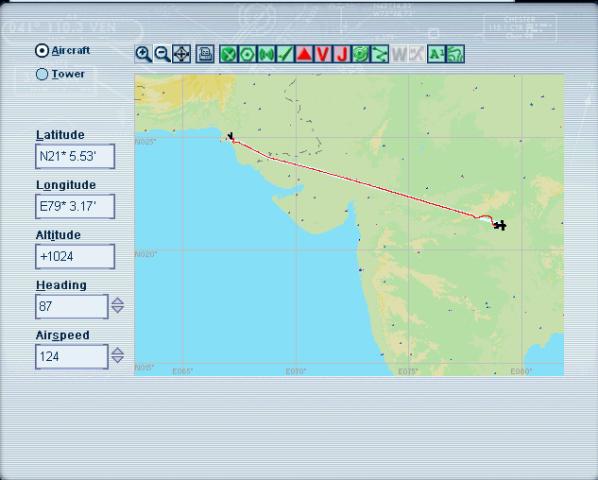Center the map on aircraft

[x=182, y=54]
